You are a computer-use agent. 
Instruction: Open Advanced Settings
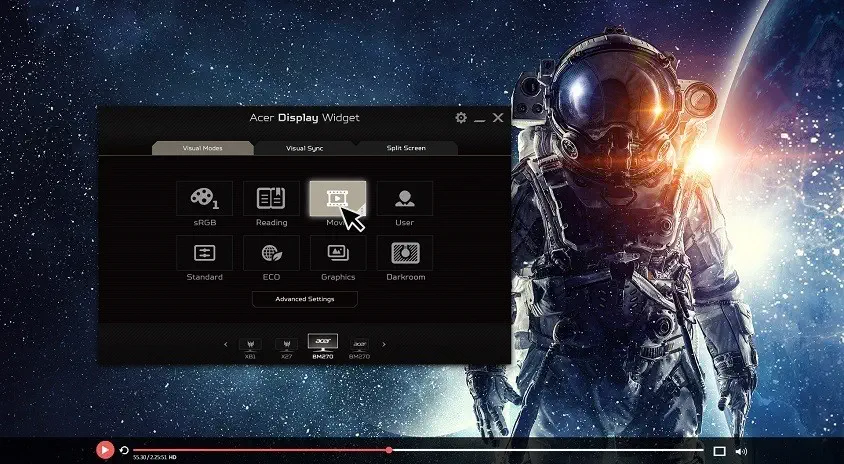(x=305, y=299)
